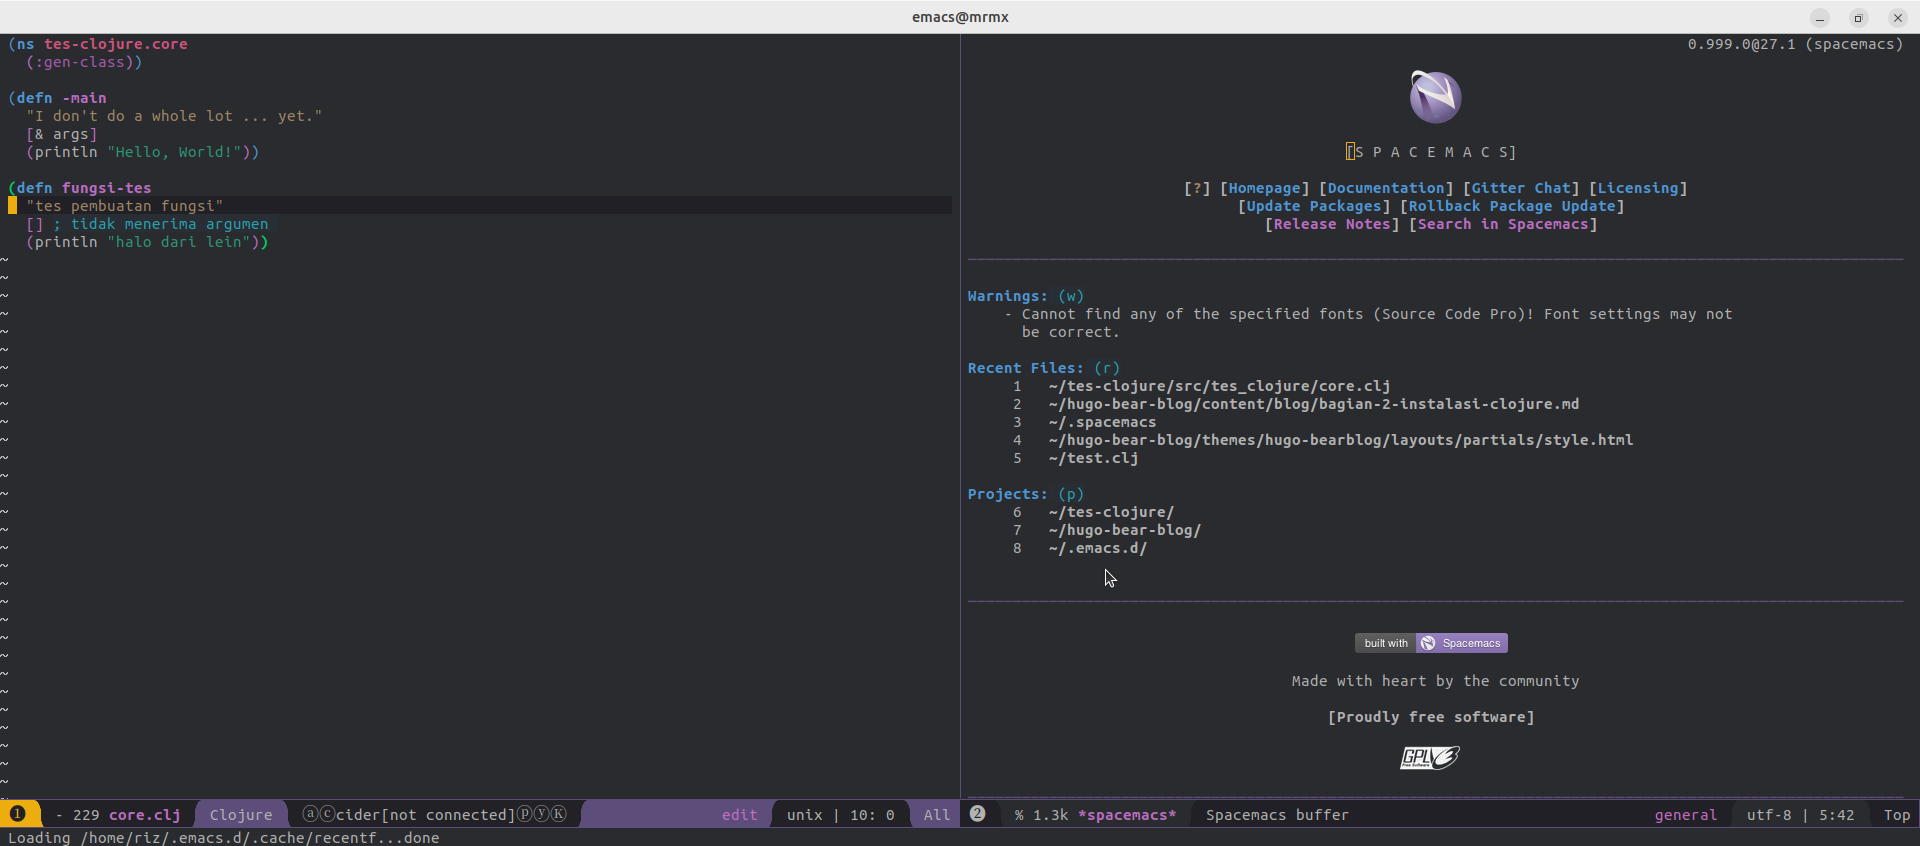Toggle the circled-c minor mode indicator

point(327,814)
